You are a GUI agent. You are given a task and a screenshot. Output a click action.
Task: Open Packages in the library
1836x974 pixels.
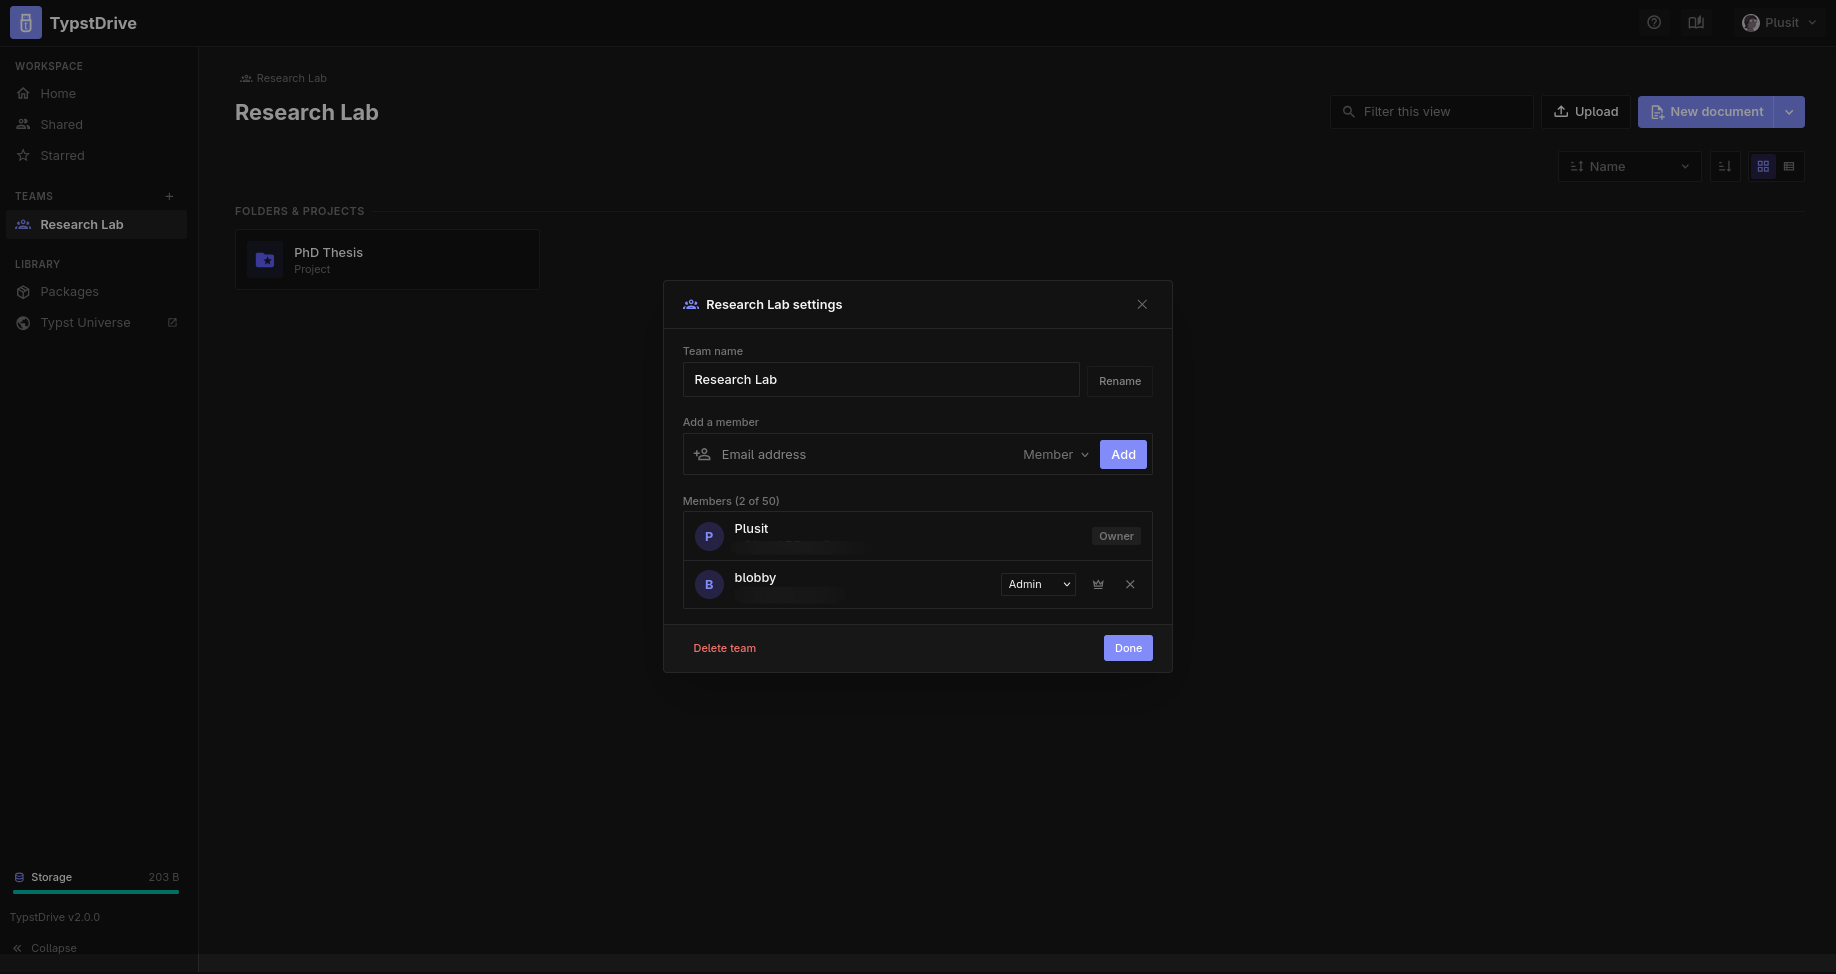pos(96,291)
